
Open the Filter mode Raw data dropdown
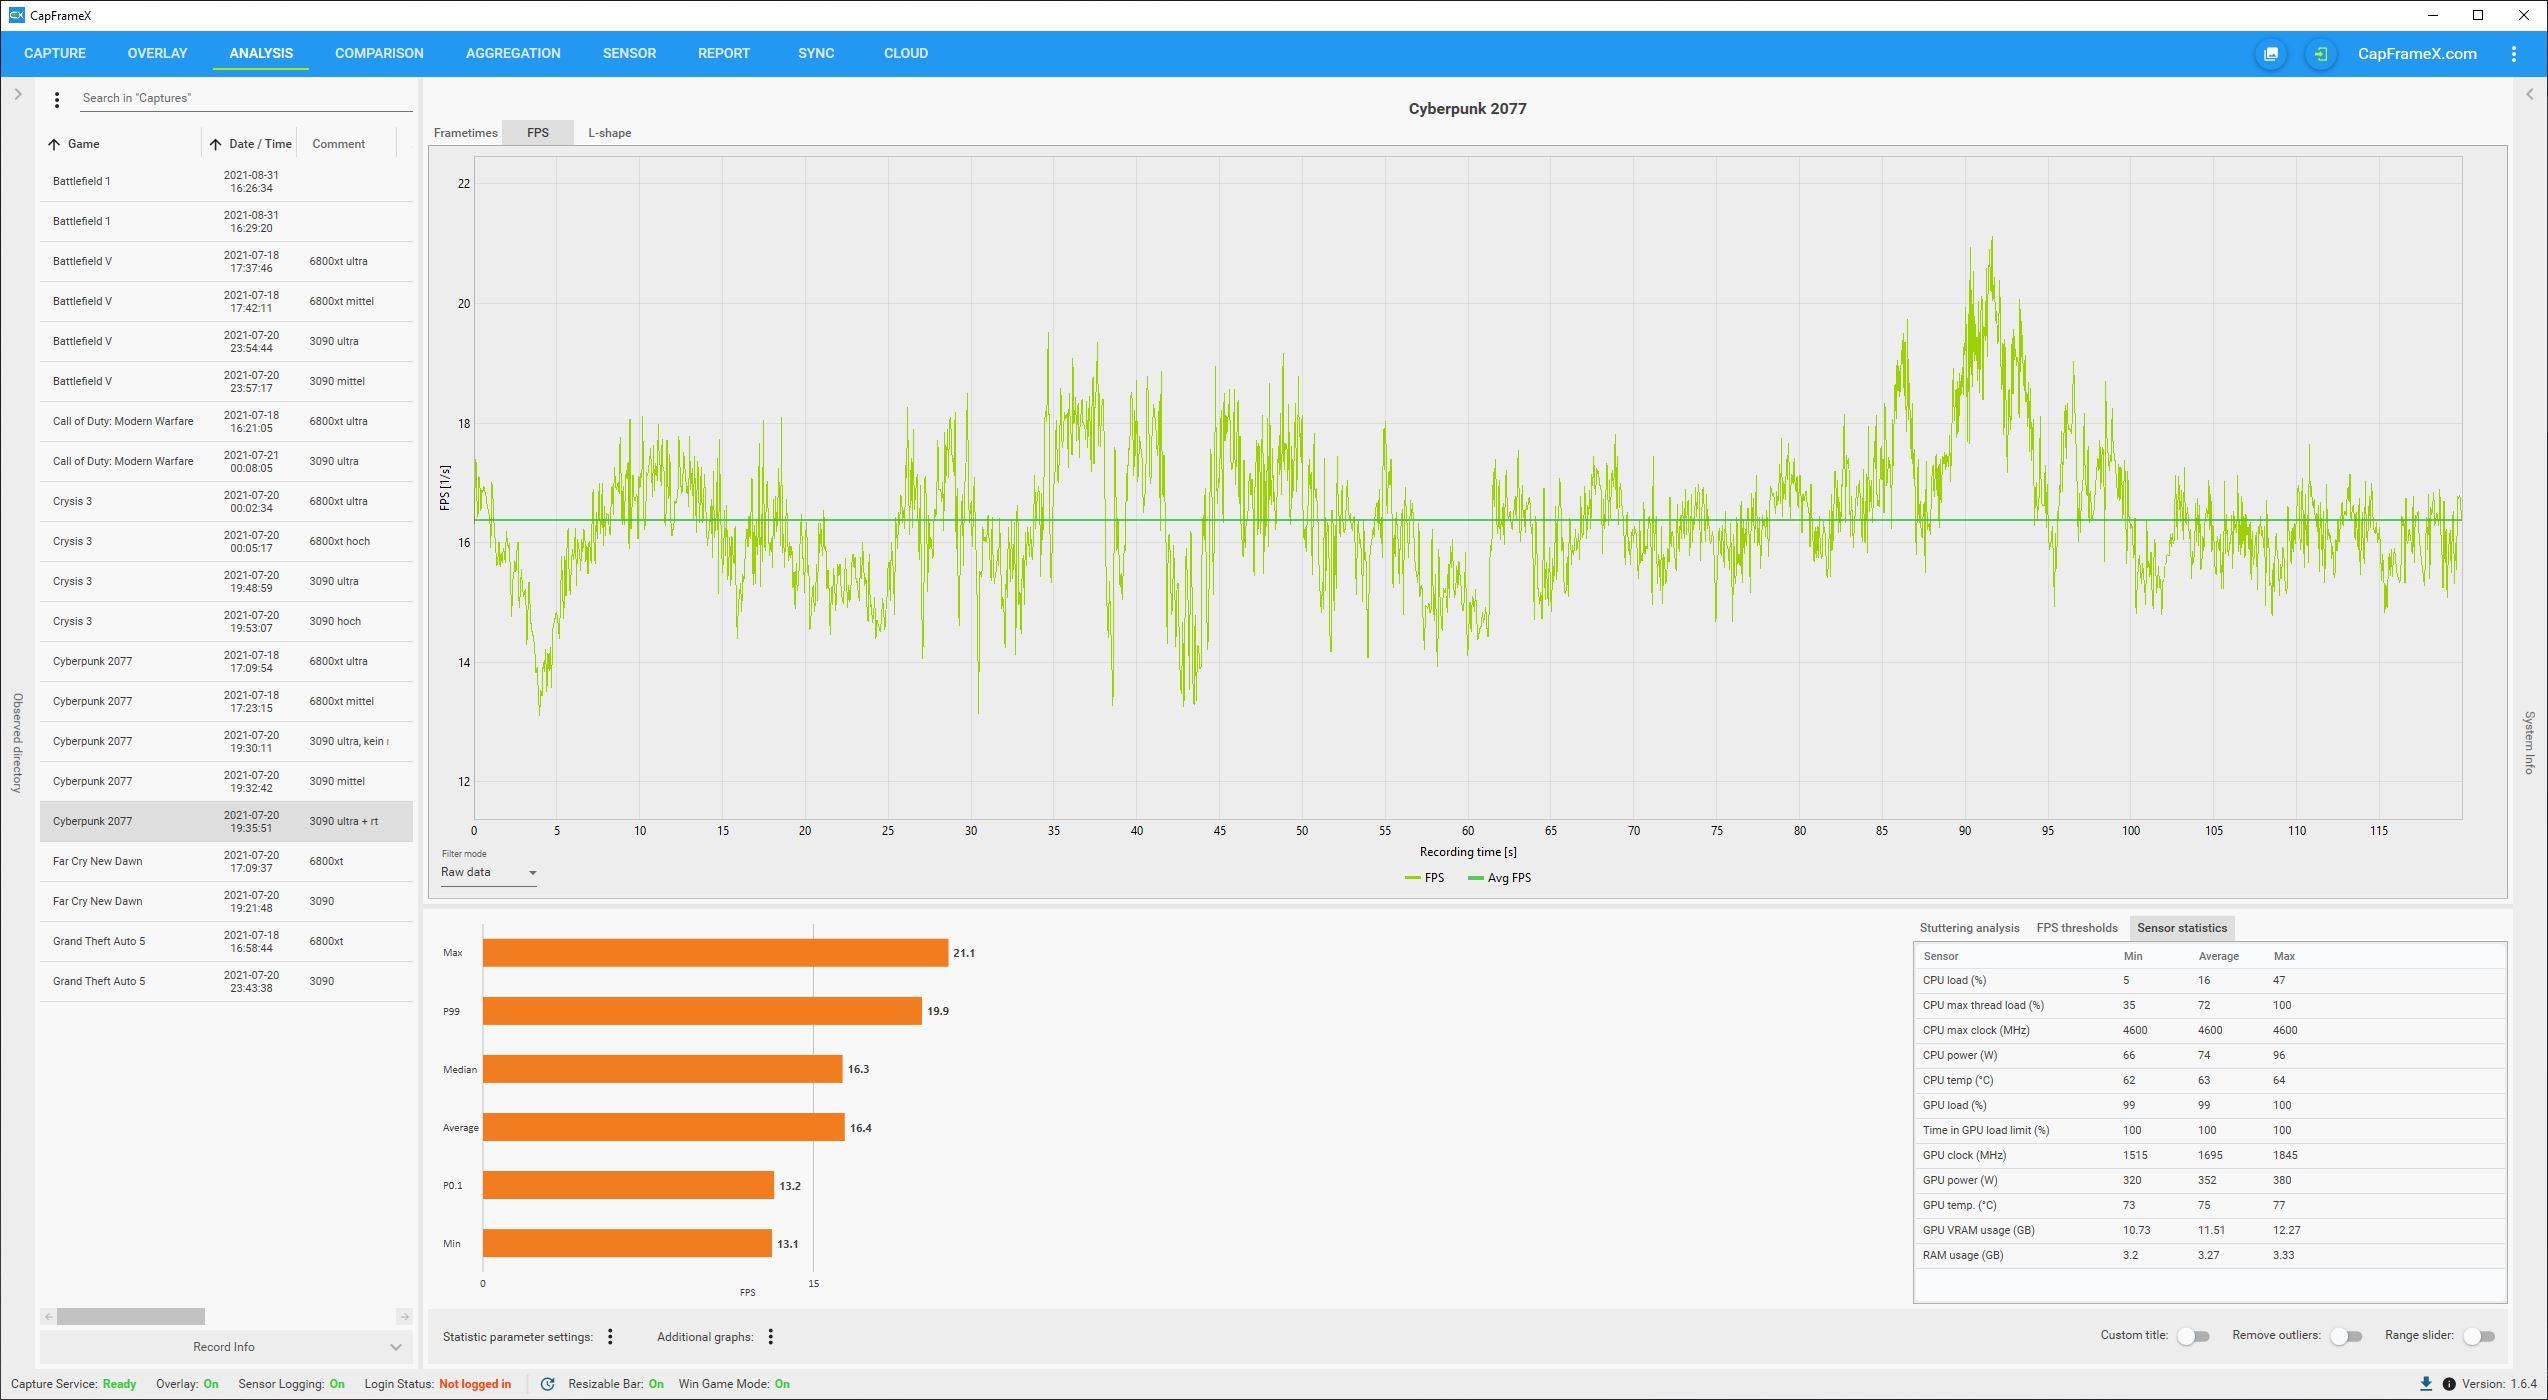[489, 872]
